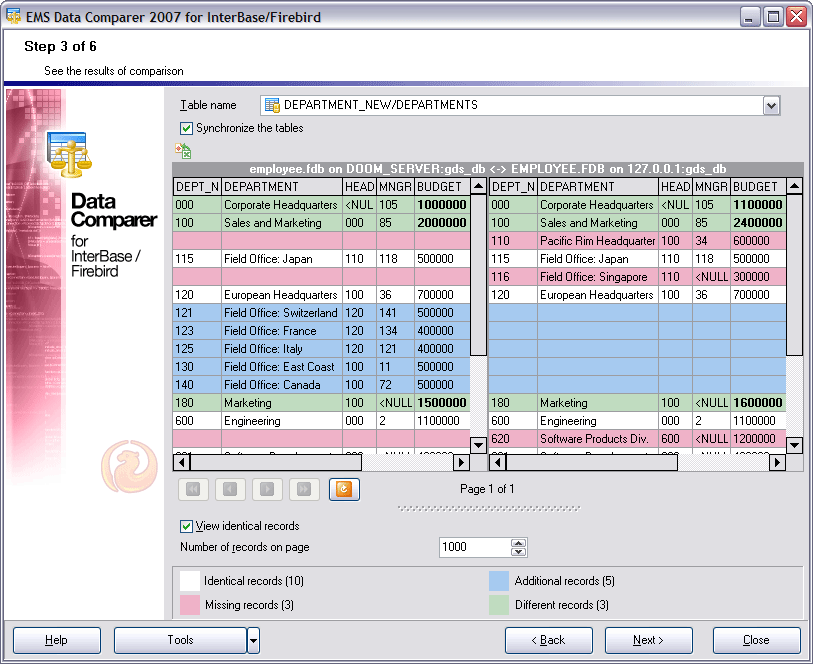
Task: Go to last page navigation button
Action: tap(304, 489)
